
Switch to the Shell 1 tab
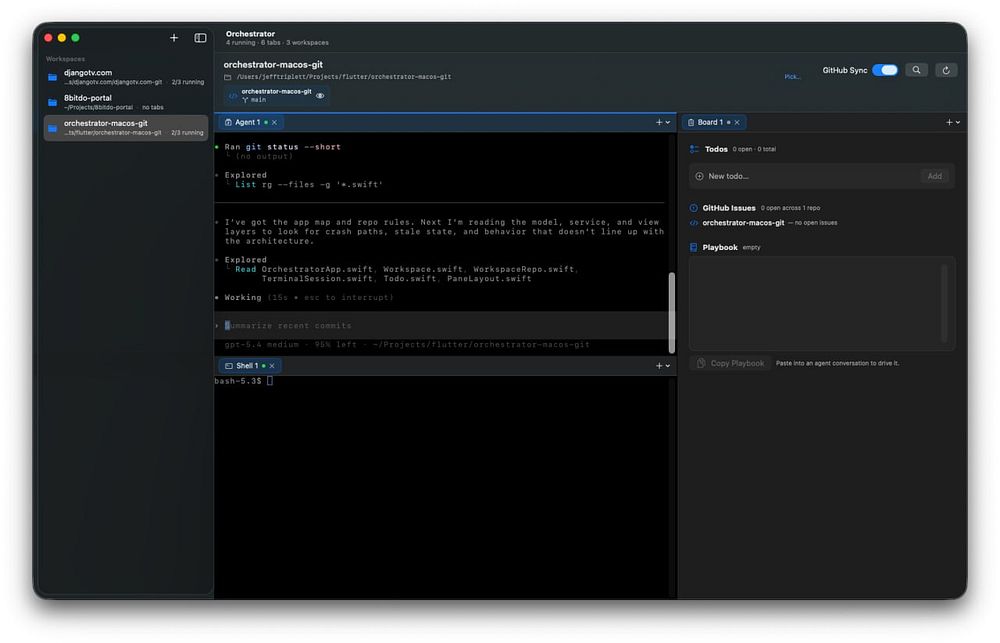coord(247,366)
